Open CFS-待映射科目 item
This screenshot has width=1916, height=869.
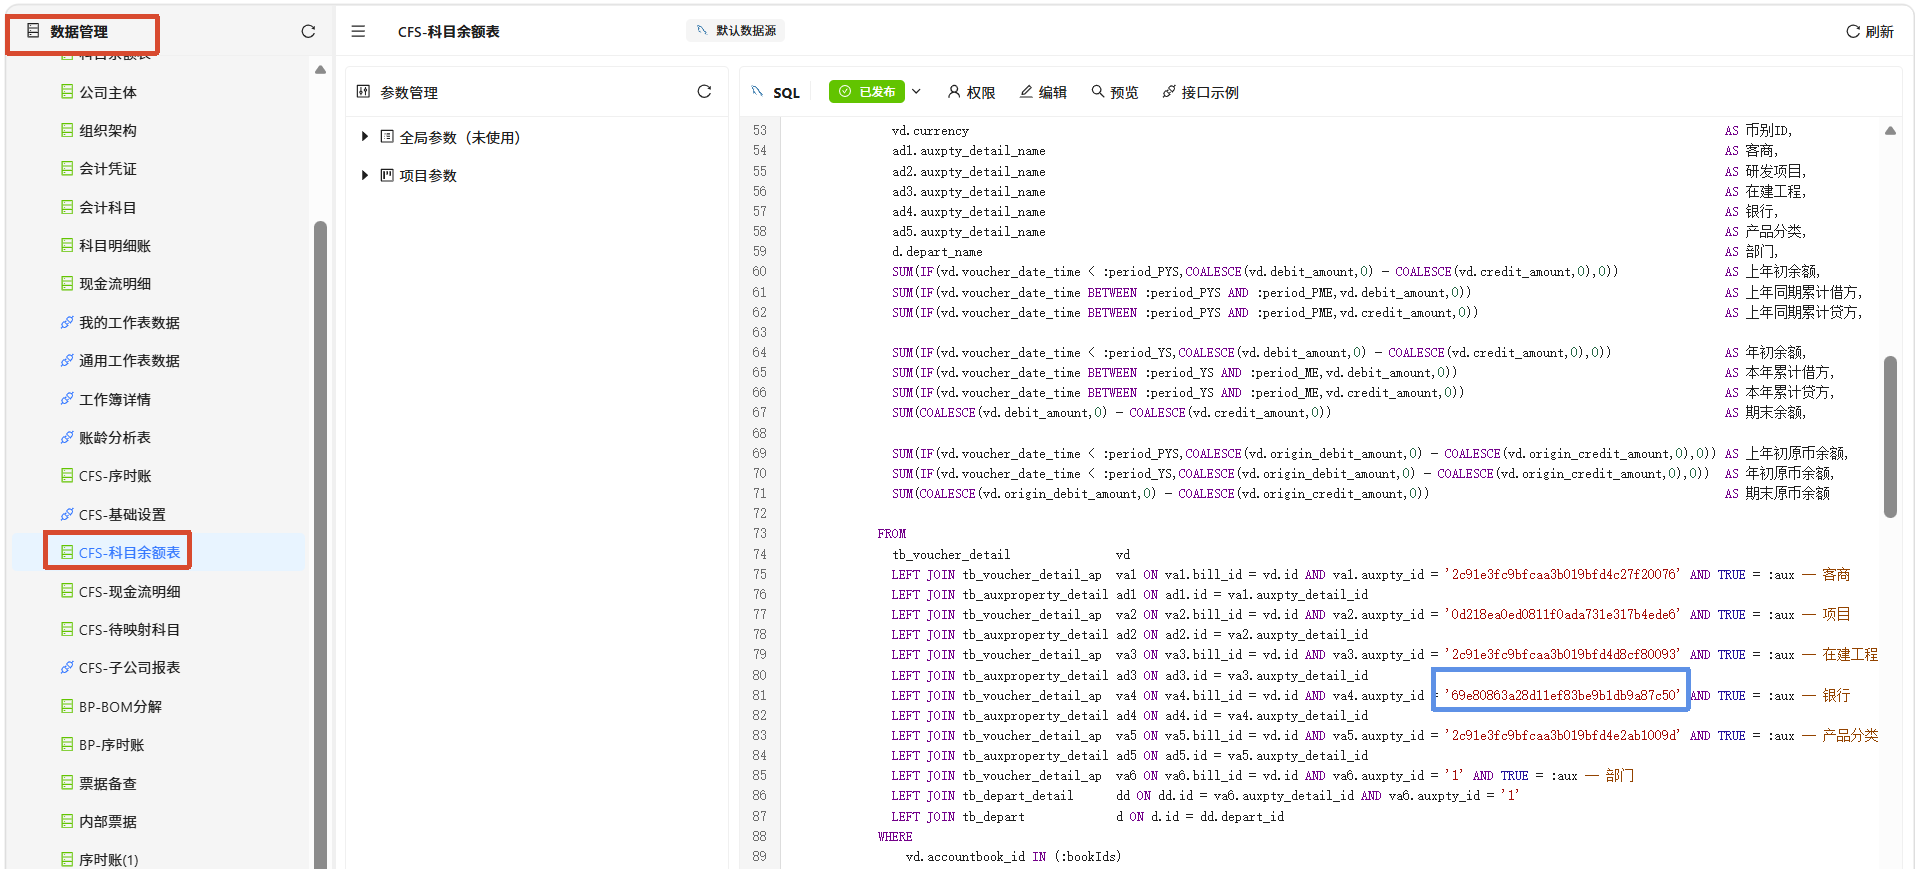[x=129, y=630]
